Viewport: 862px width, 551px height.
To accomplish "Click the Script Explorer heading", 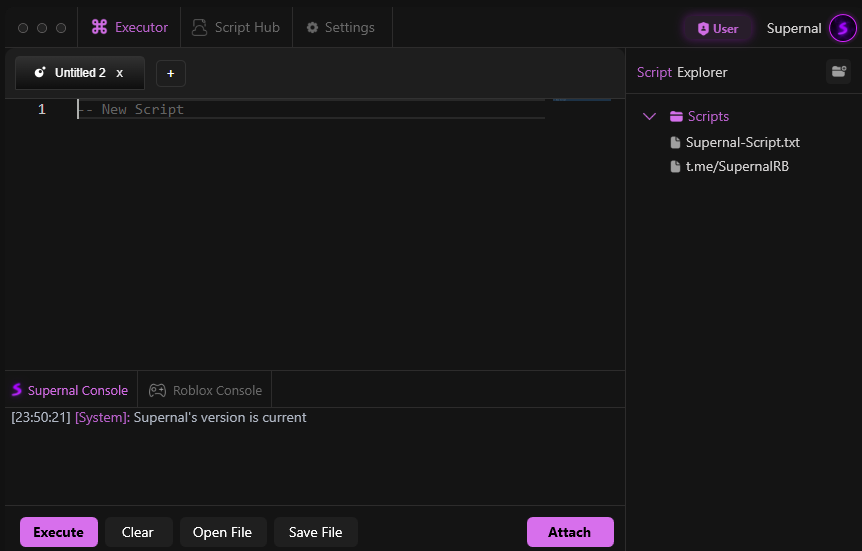I will tap(682, 73).
